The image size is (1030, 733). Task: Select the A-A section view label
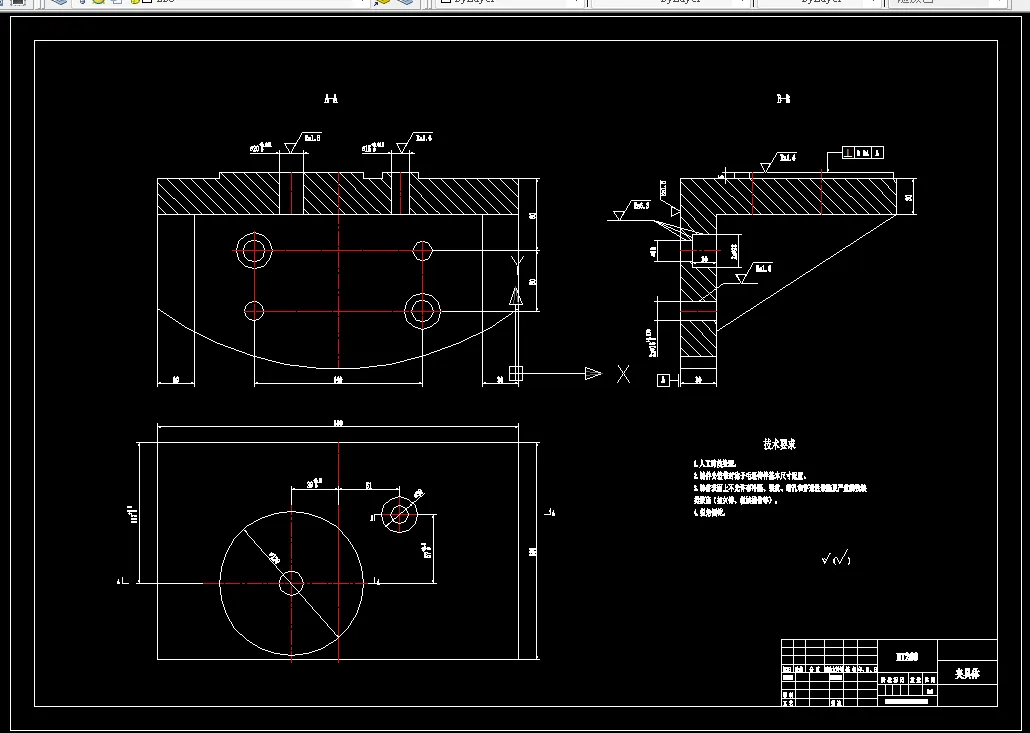331,99
